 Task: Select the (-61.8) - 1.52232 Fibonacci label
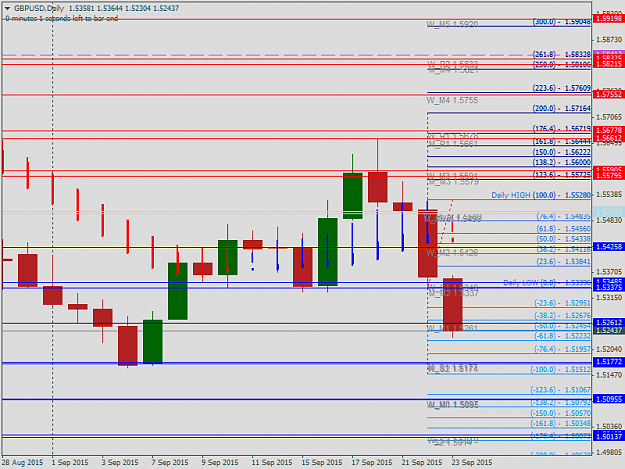coord(562,336)
